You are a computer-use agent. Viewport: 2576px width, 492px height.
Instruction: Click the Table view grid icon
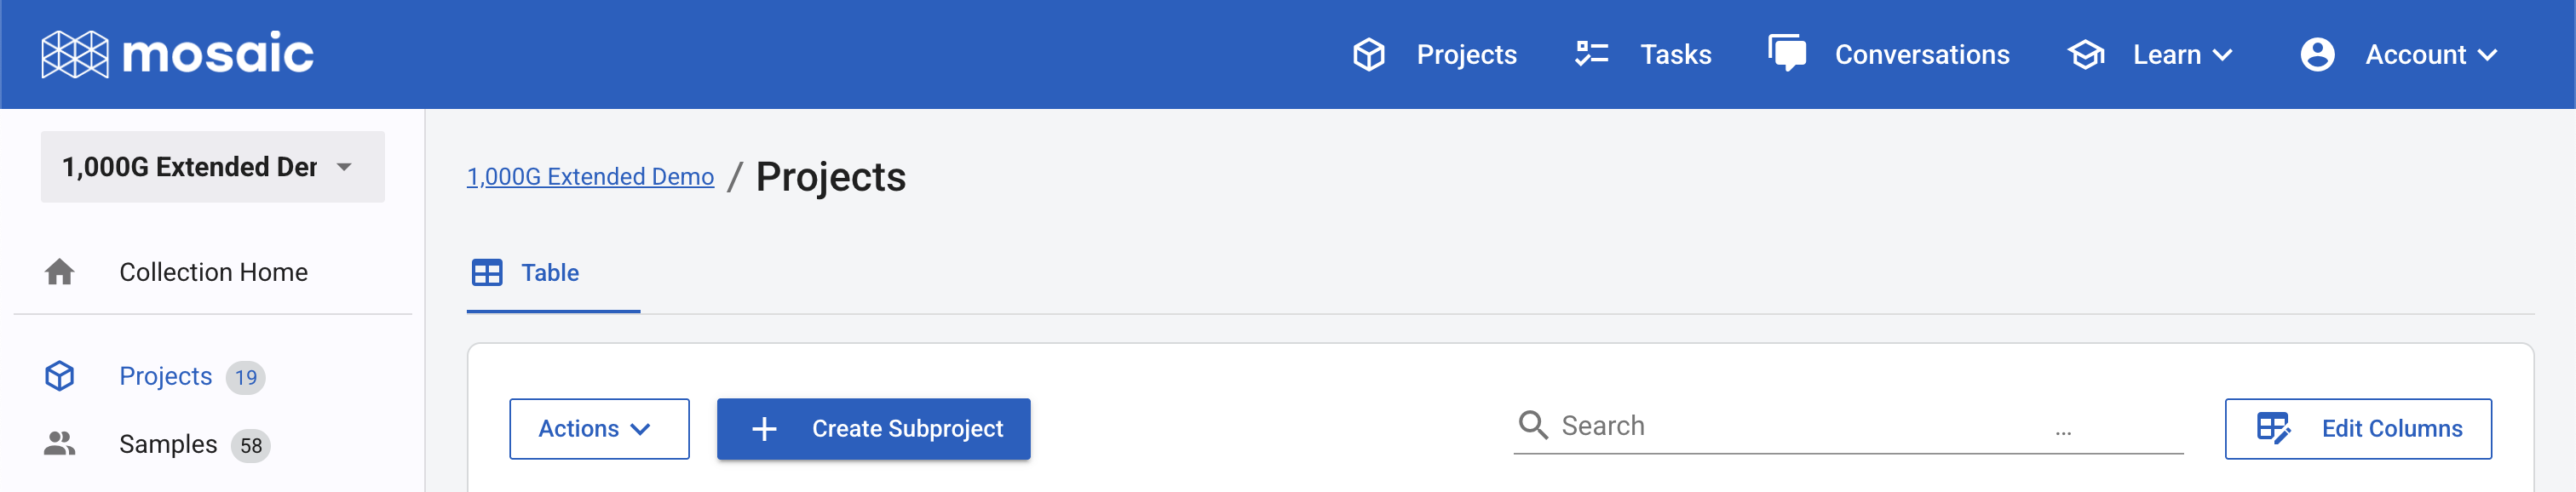(487, 272)
